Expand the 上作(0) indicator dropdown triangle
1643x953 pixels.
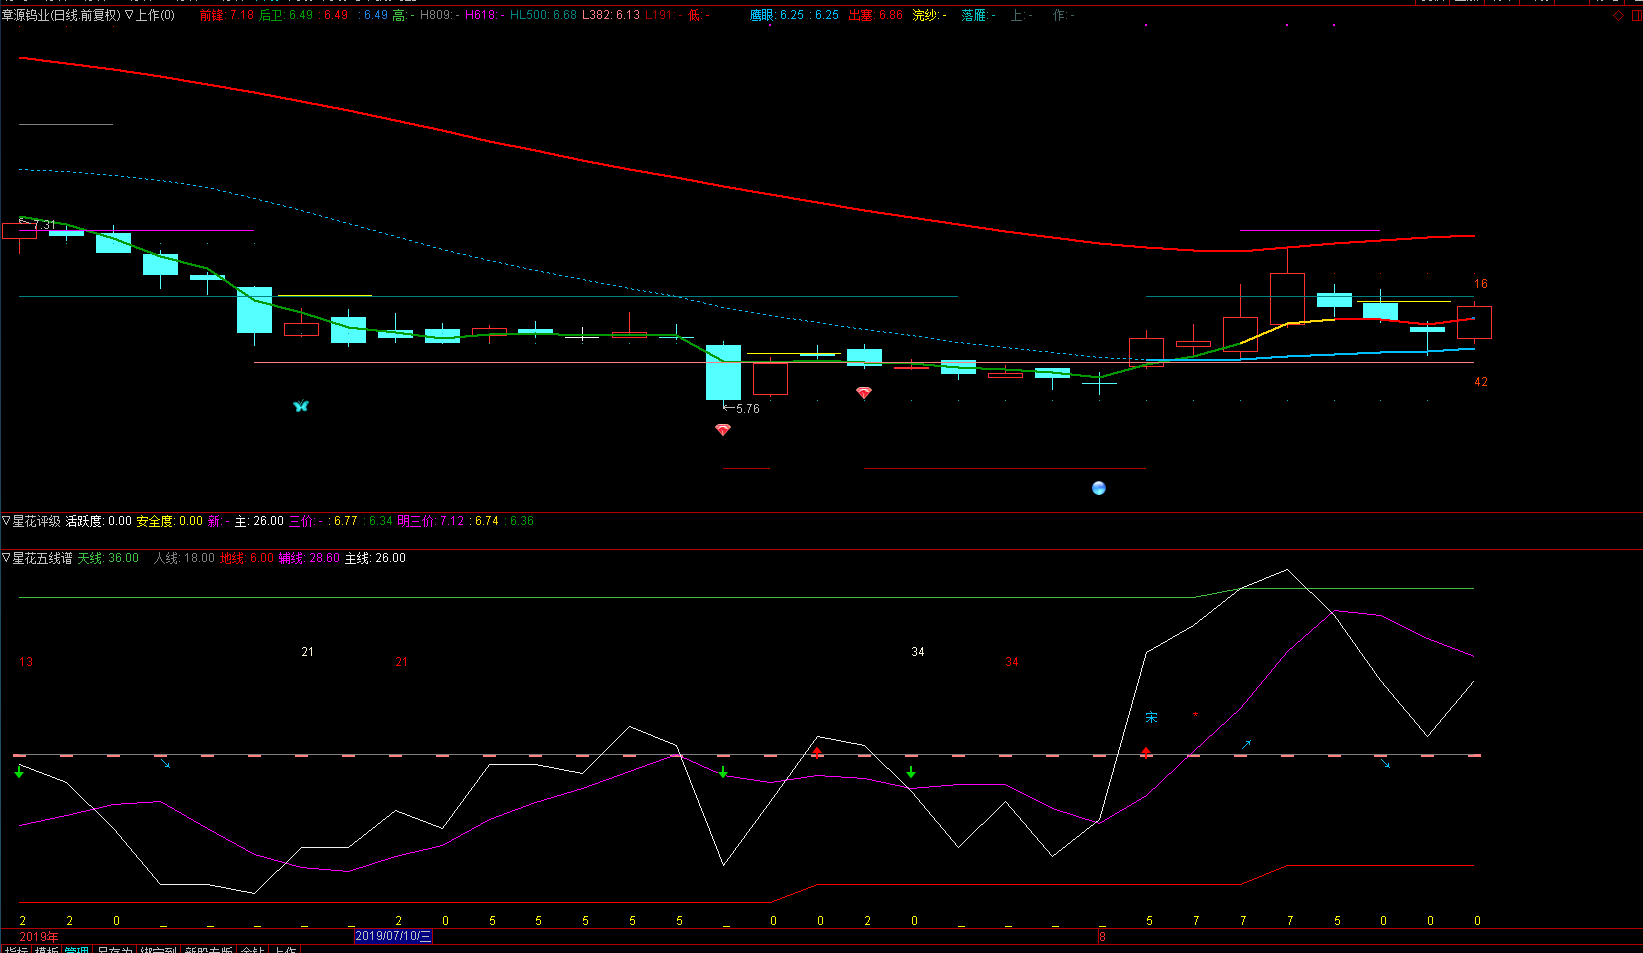click(x=129, y=15)
